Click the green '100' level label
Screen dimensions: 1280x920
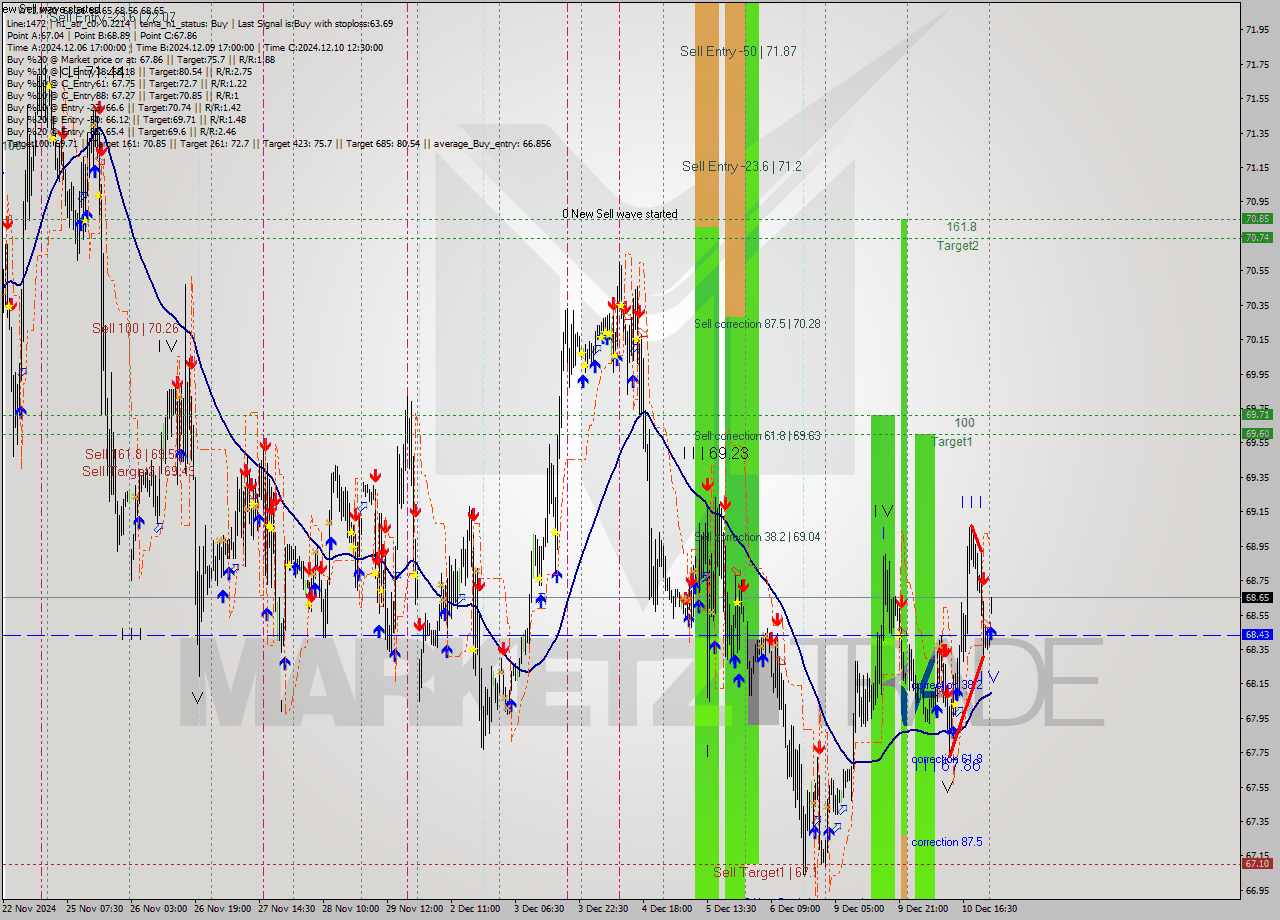click(x=964, y=423)
